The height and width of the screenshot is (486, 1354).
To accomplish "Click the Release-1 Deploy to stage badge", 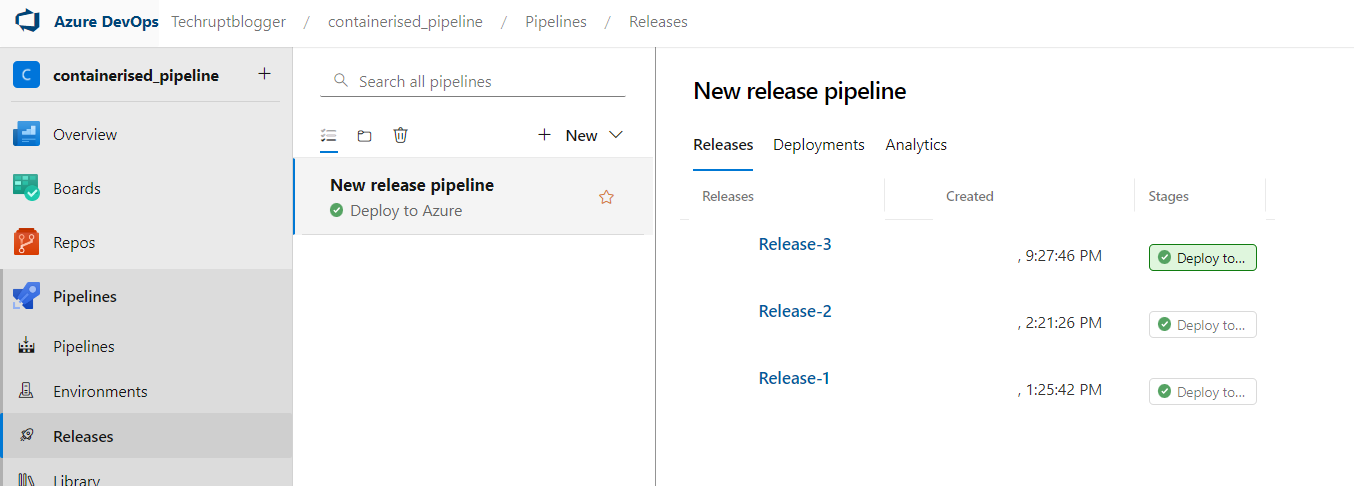I will 1202,392.
